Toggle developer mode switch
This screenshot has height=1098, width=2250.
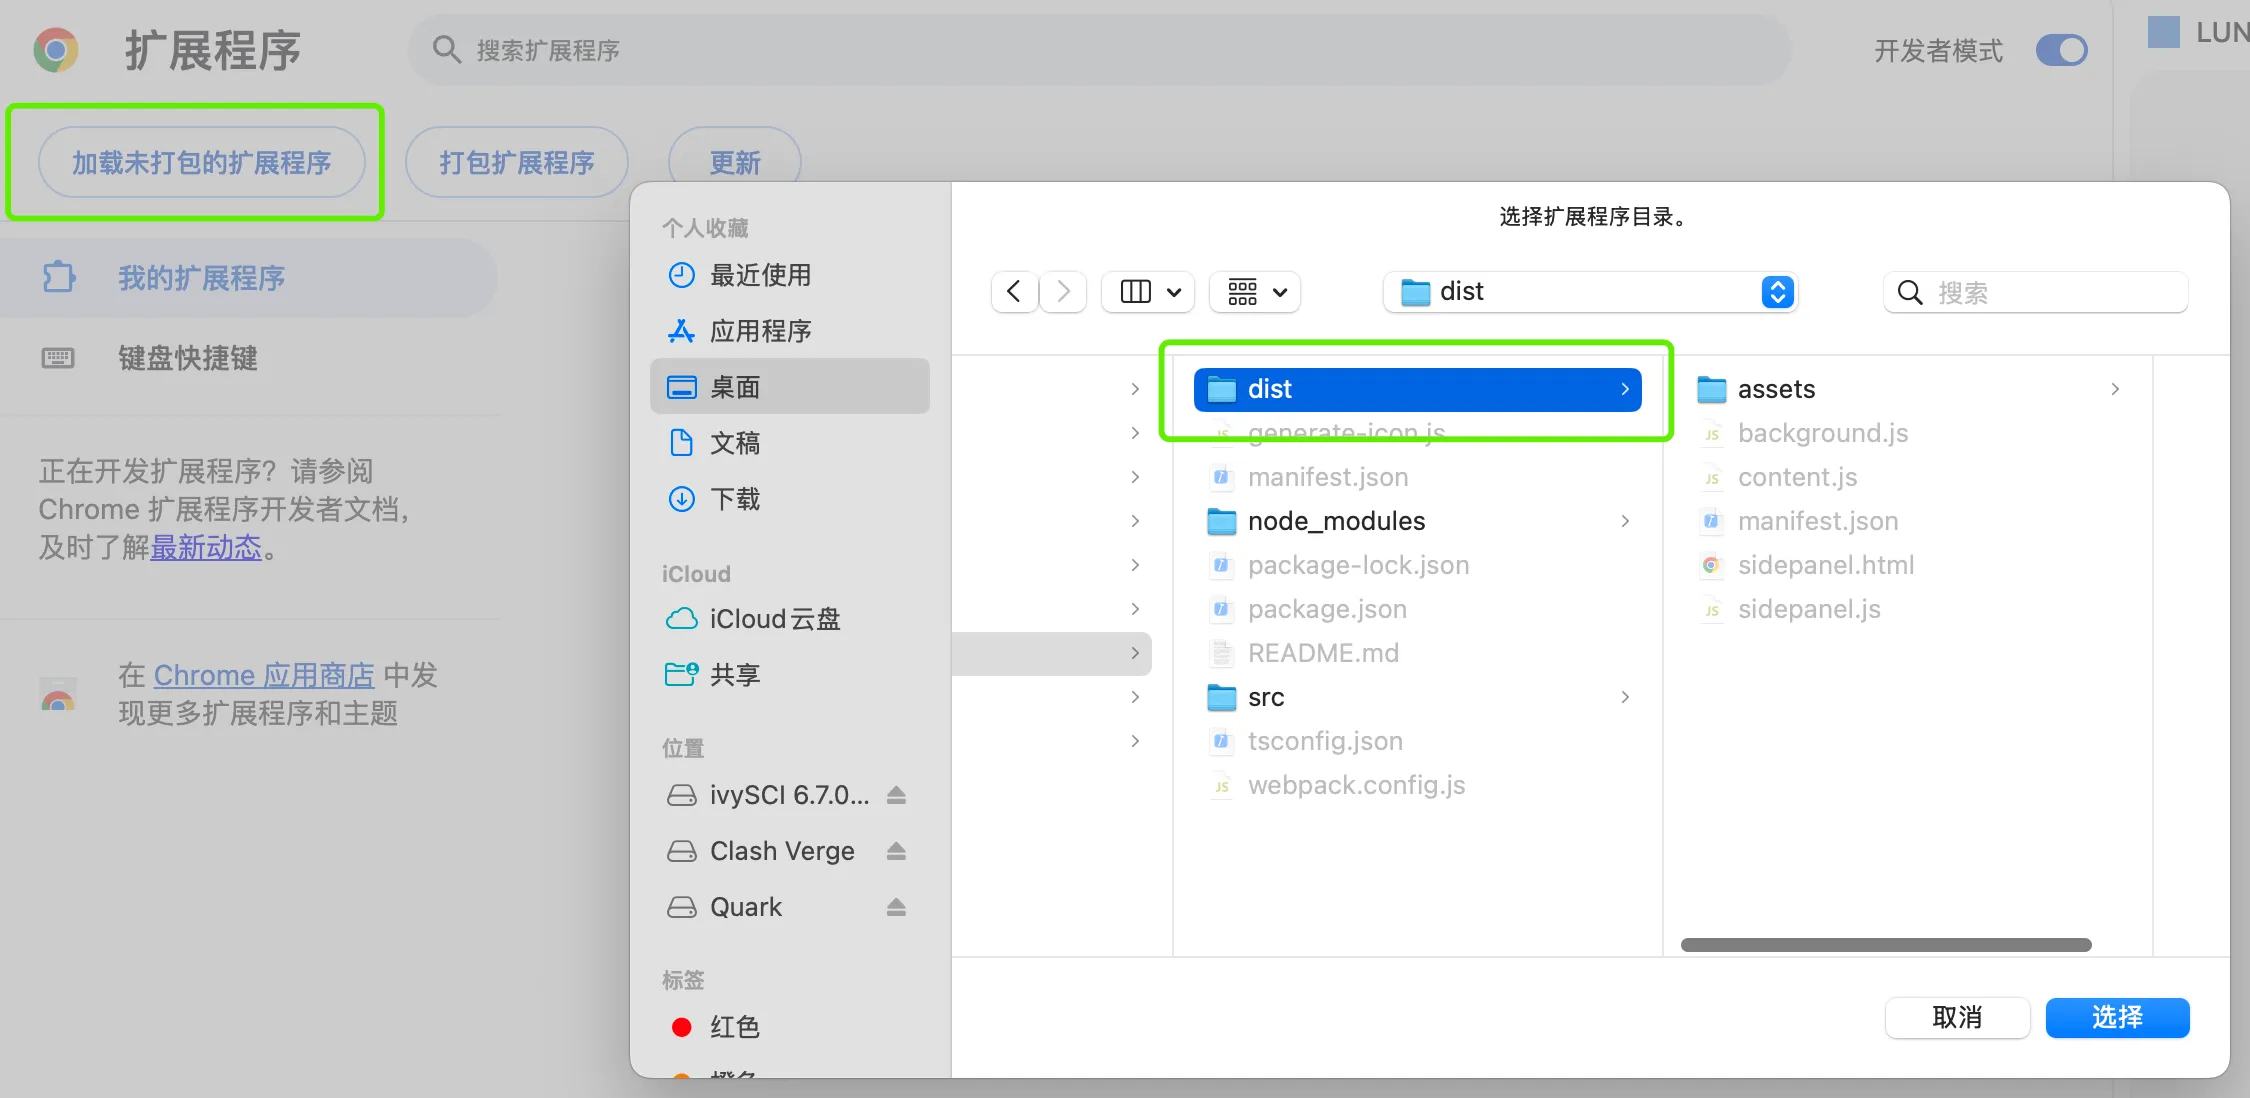pyautogui.click(x=2061, y=50)
